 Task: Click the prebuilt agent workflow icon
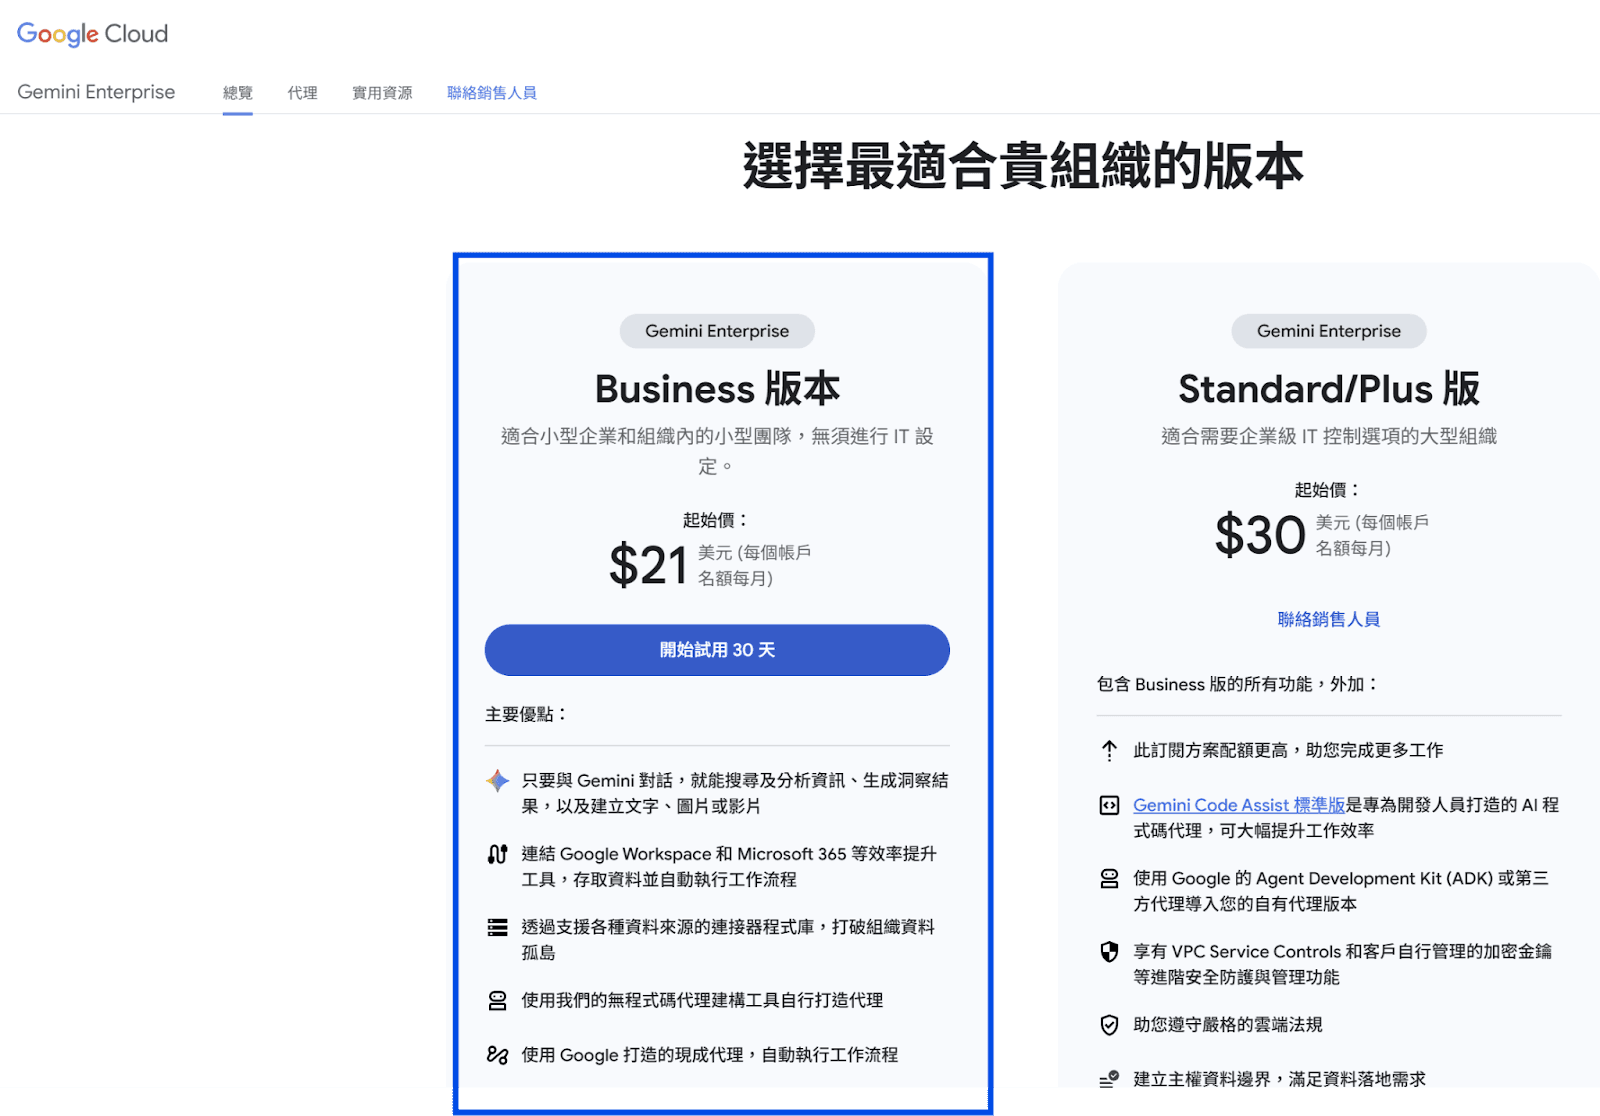pyautogui.click(x=497, y=1055)
